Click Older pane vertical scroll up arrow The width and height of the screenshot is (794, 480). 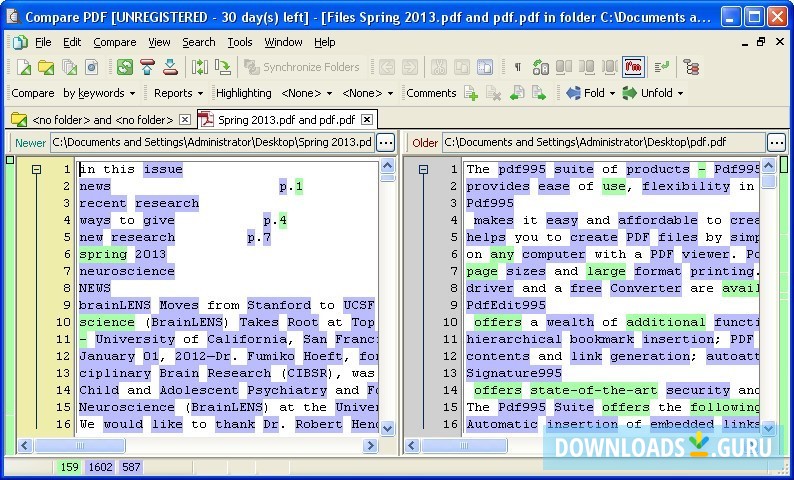click(x=768, y=166)
